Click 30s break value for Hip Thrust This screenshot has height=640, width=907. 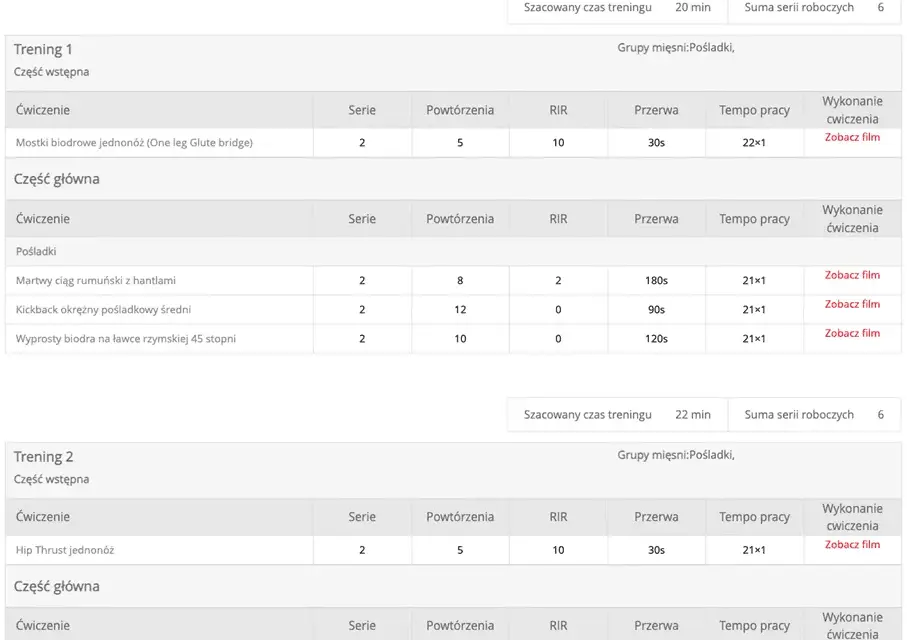click(x=657, y=550)
